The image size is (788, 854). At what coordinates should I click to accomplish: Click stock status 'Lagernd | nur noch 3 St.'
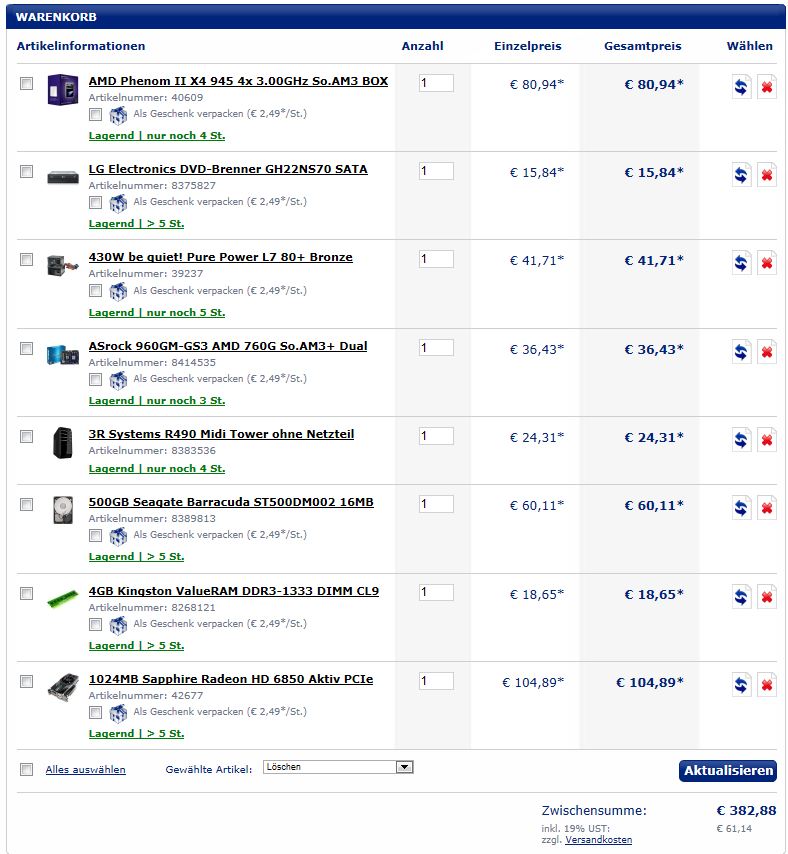[x=157, y=401]
